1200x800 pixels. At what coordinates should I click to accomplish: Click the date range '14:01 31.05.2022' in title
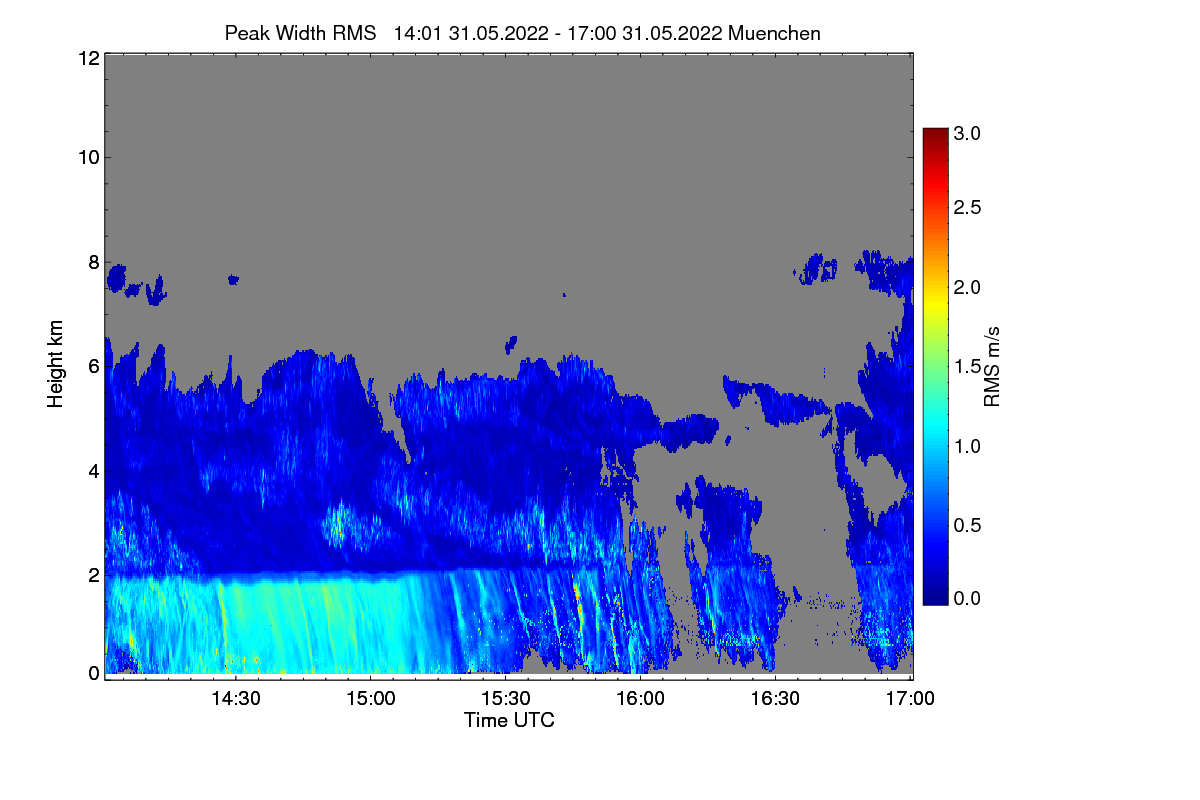pos(471,33)
